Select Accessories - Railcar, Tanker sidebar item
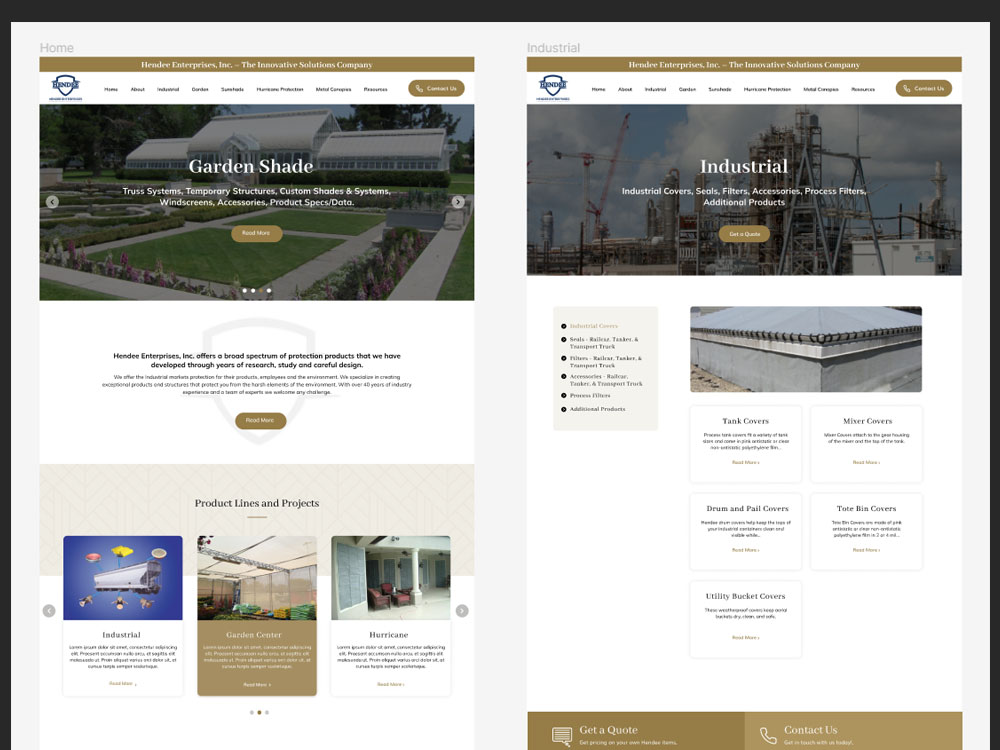1000x750 pixels. (x=606, y=380)
